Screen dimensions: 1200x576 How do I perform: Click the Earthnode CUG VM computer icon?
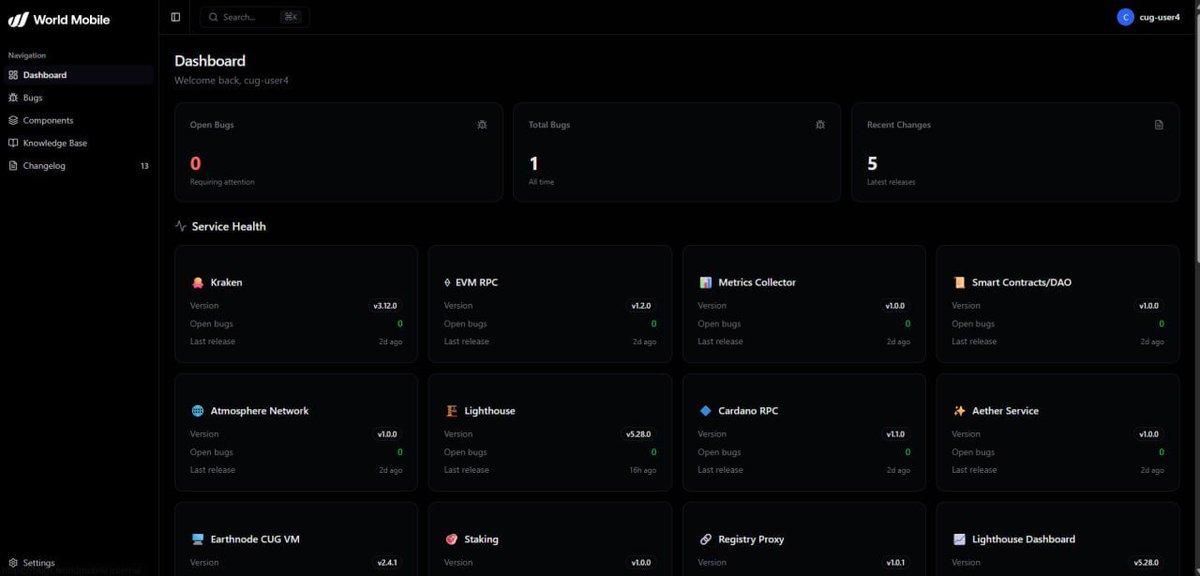click(x=197, y=539)
